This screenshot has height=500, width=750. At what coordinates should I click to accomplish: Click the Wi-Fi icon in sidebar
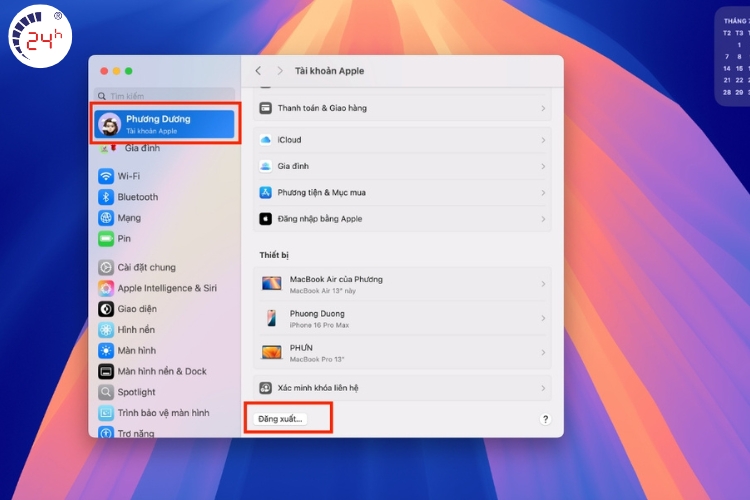106,176
